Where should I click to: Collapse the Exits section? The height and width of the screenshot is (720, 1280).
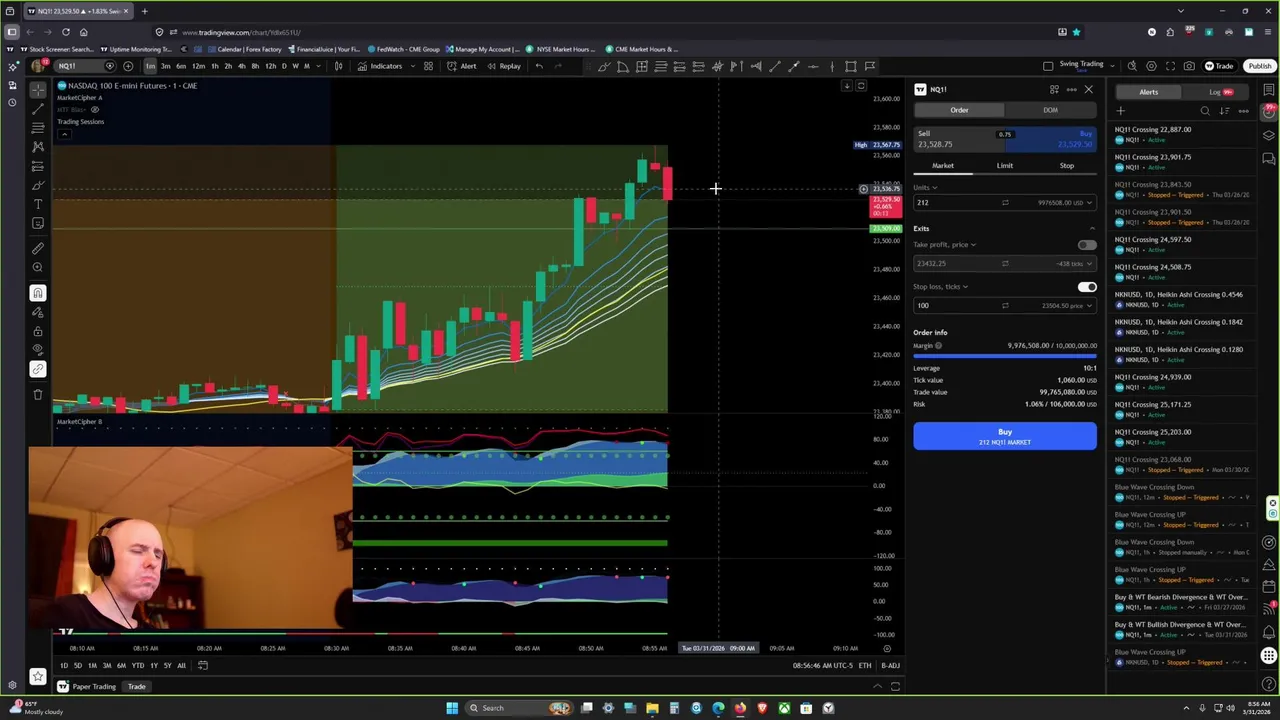coord(1091,229)
